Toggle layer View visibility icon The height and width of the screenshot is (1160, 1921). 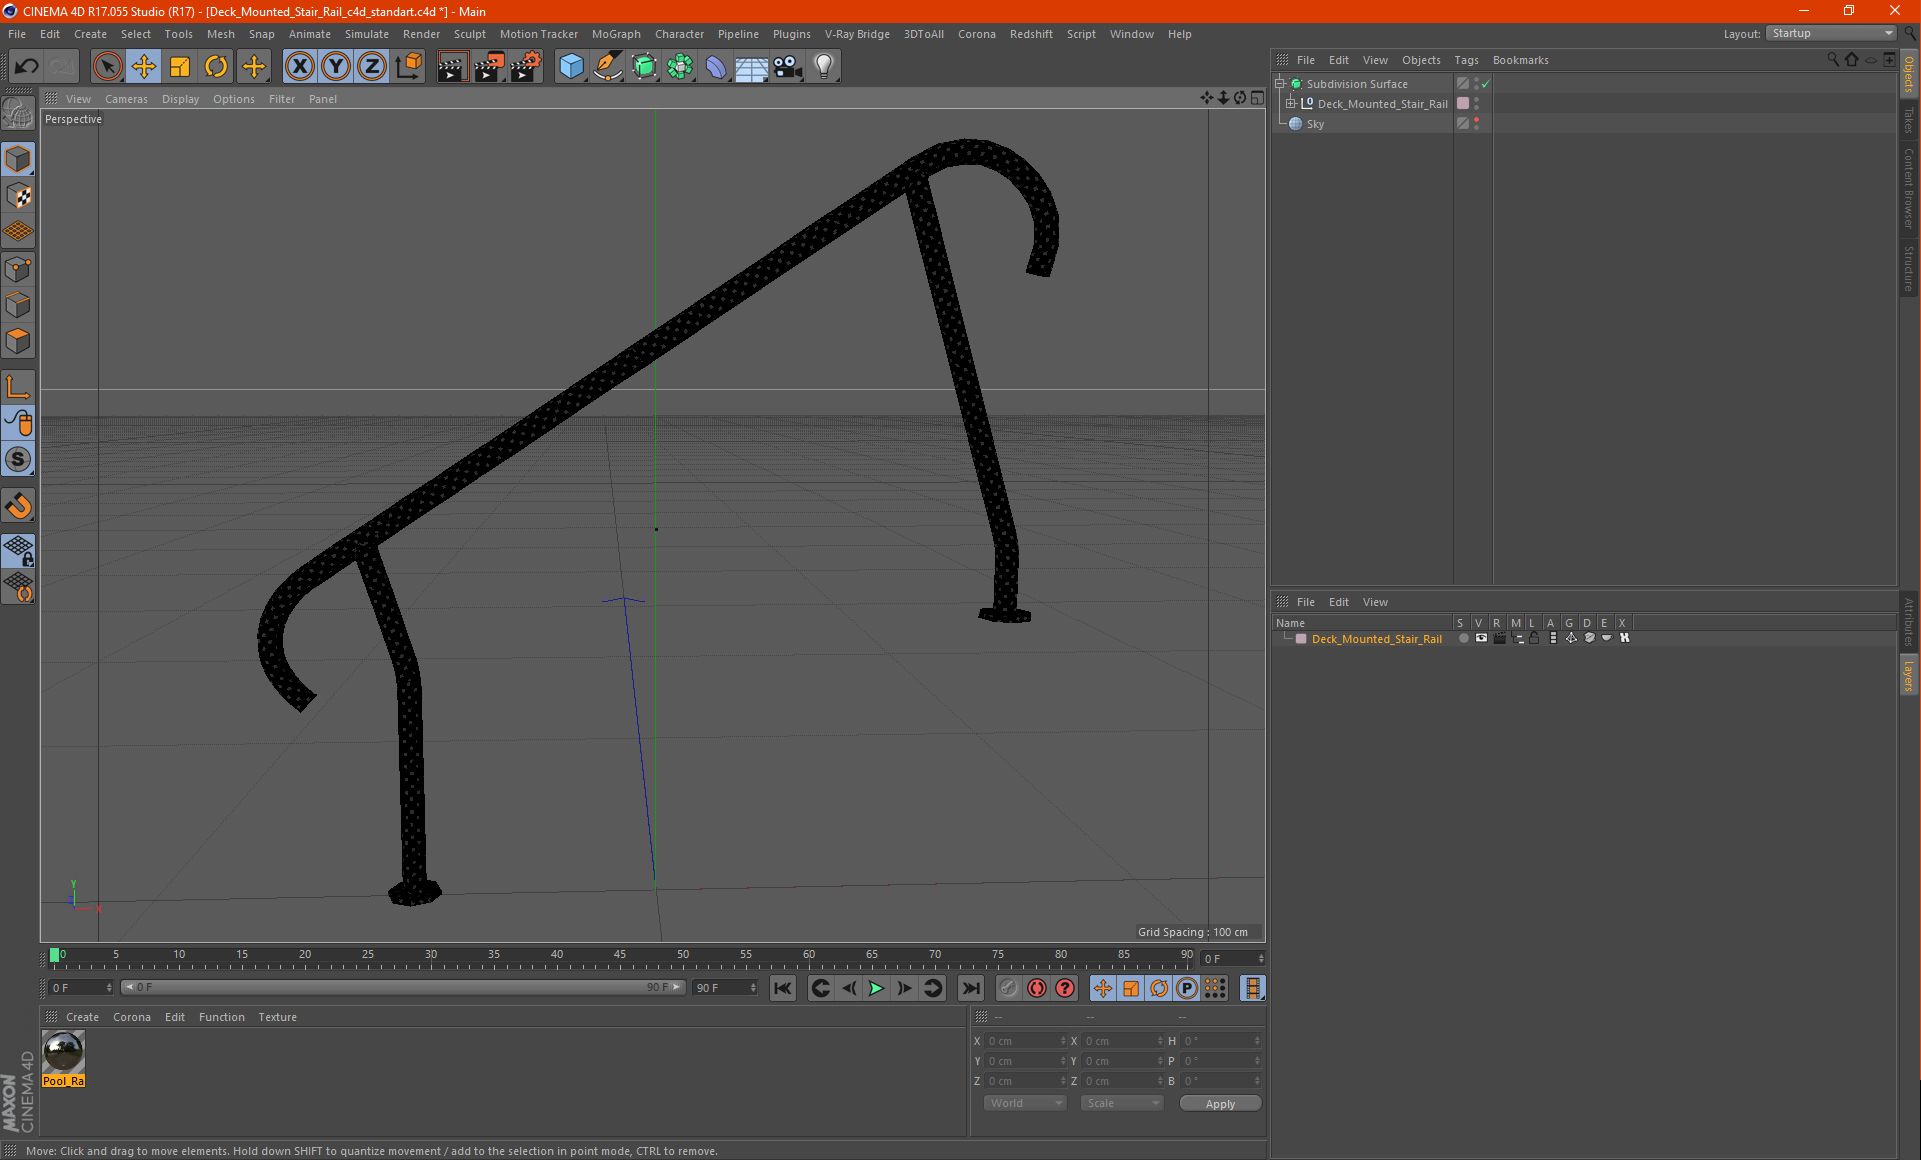[x=1481, y=638]
